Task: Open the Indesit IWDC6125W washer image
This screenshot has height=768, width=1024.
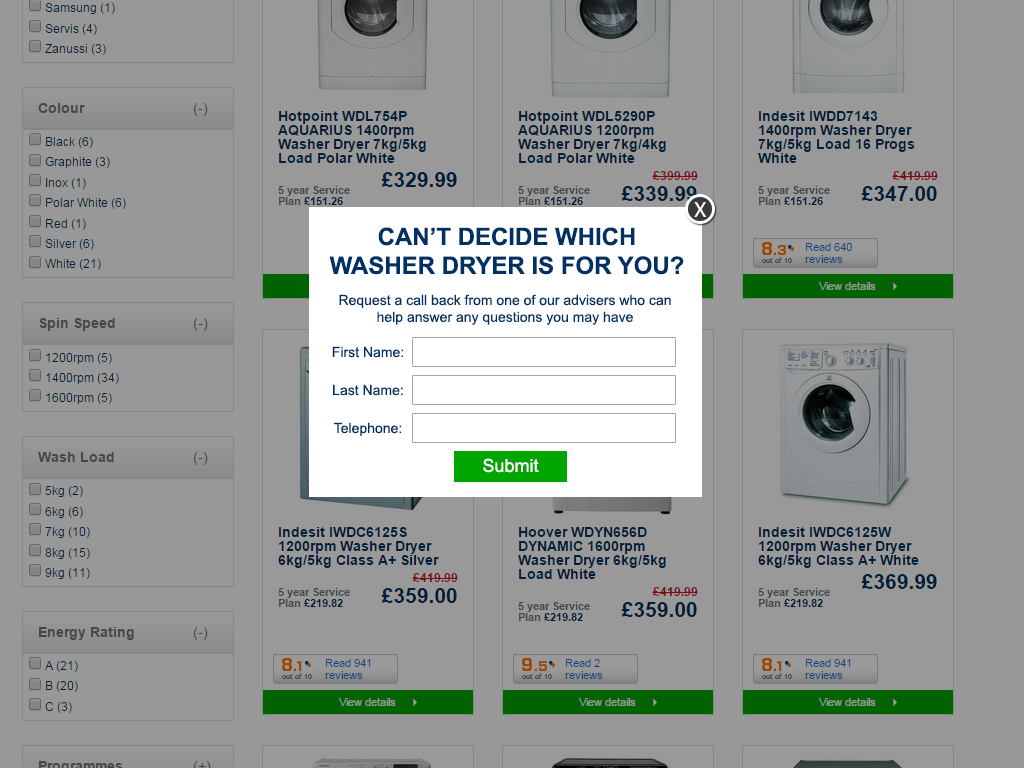Action: tap(844, 423)
